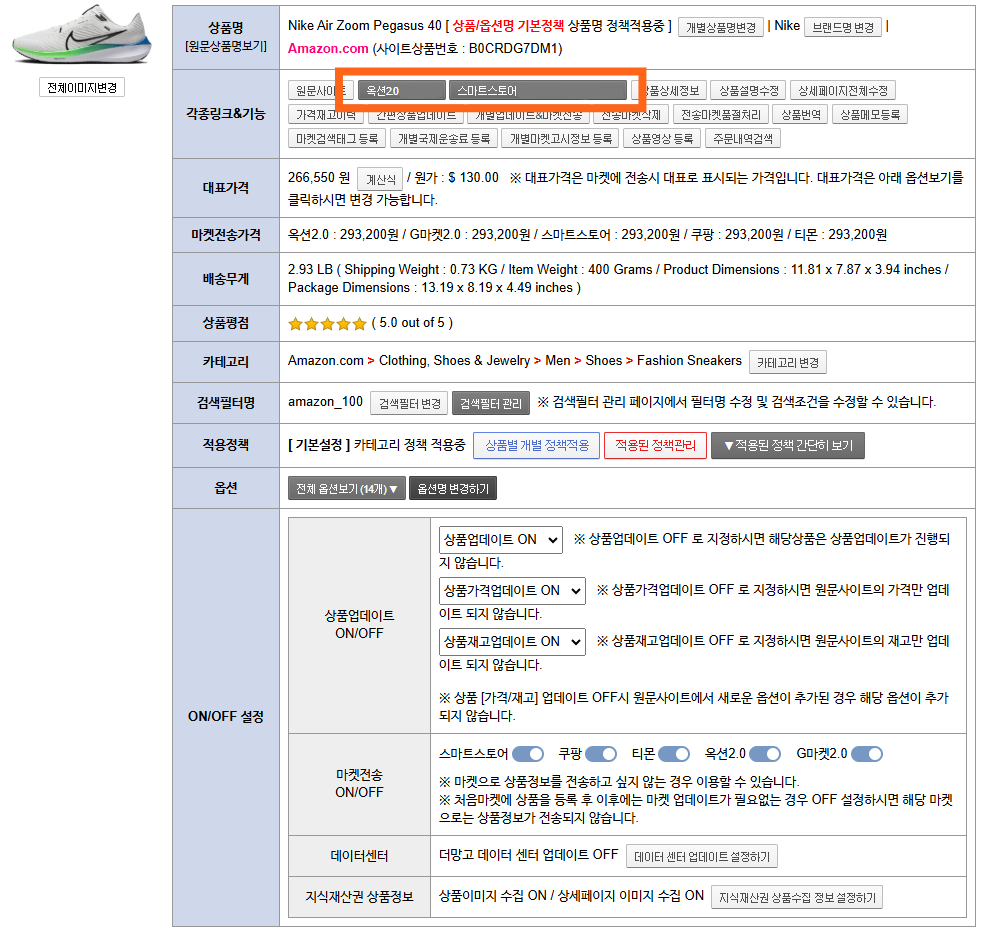Open the 데이터 센터 업데이트 설정하기 button
Viewport: 986px width, 935px height.
coord(701,857)
